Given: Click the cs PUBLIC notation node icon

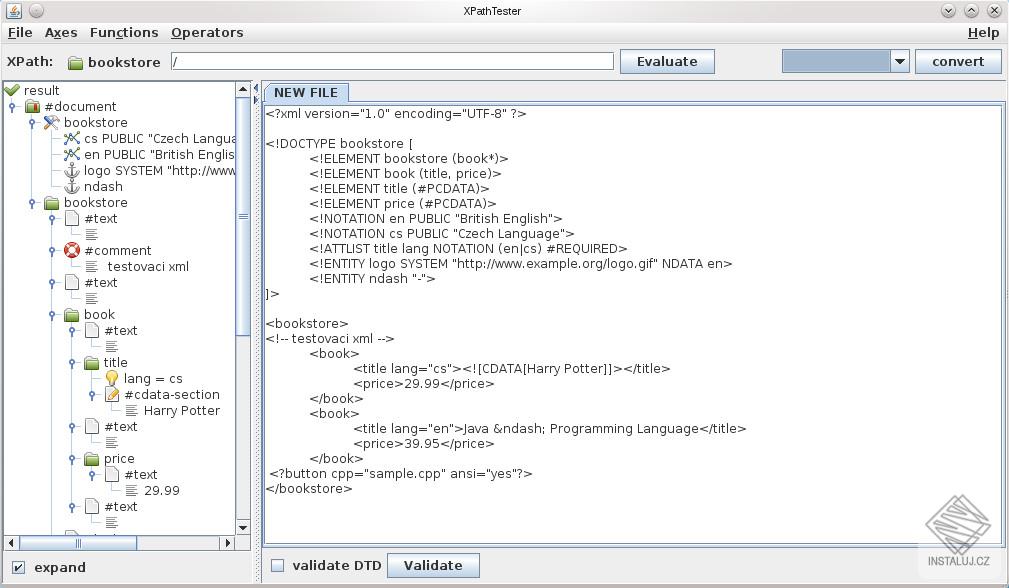Looking at the screenshot, I should (x=73, y=138).
